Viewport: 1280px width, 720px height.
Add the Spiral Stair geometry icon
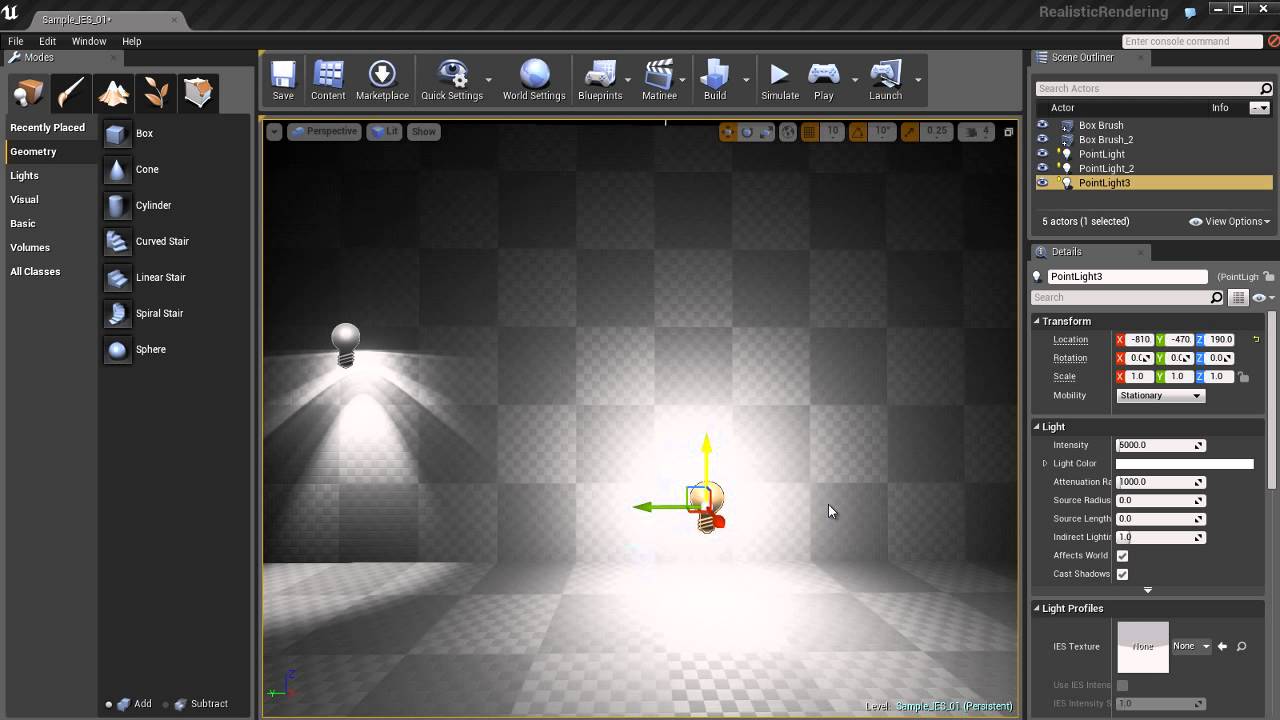tap(118, 313)
